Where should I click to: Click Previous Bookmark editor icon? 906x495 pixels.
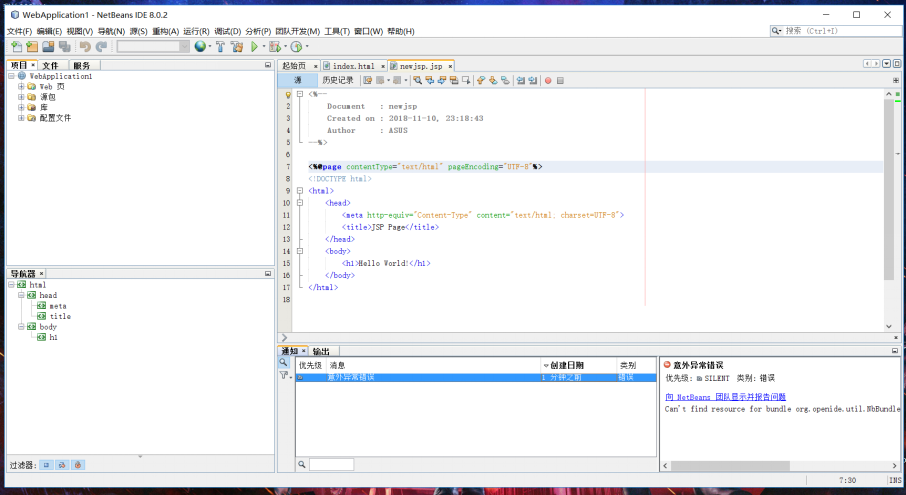click(x=481, y=80)
